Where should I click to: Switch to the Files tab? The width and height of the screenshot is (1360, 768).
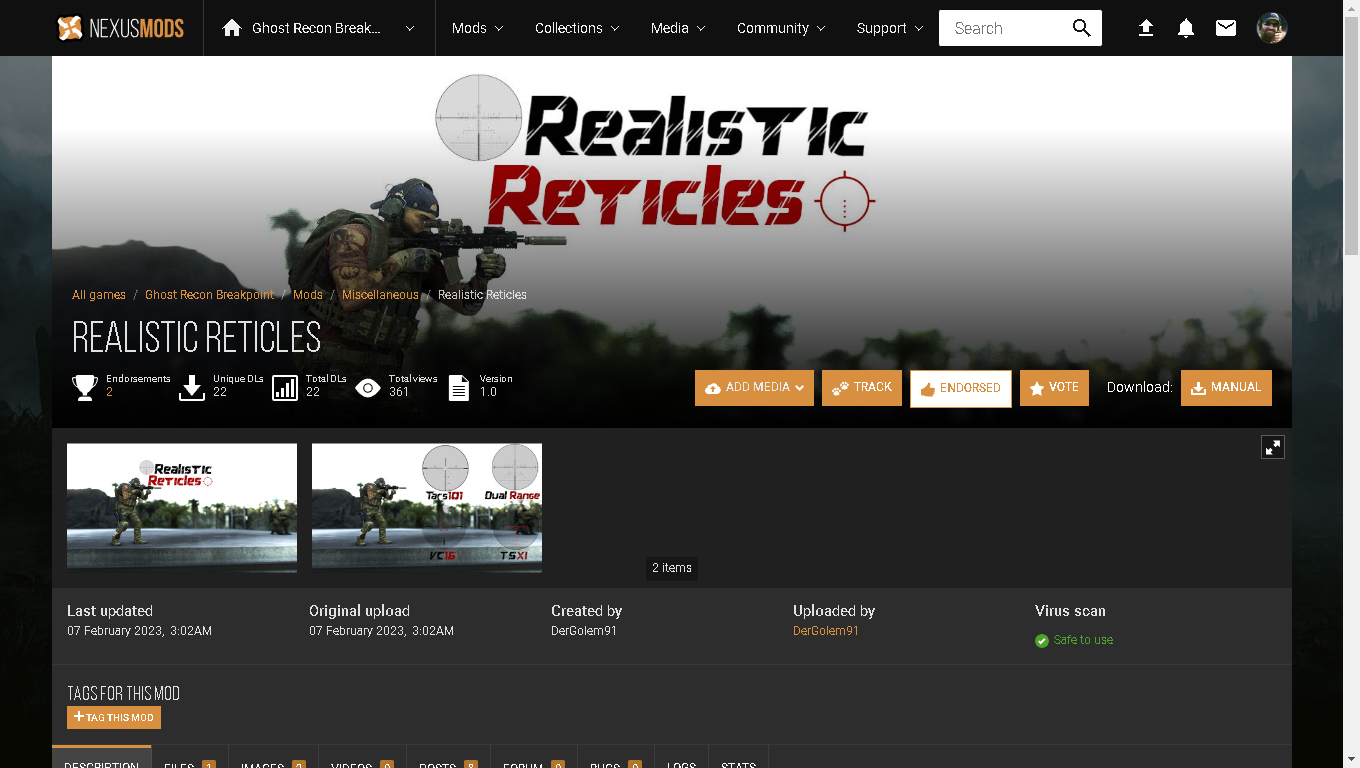click(x=190, y=757)
